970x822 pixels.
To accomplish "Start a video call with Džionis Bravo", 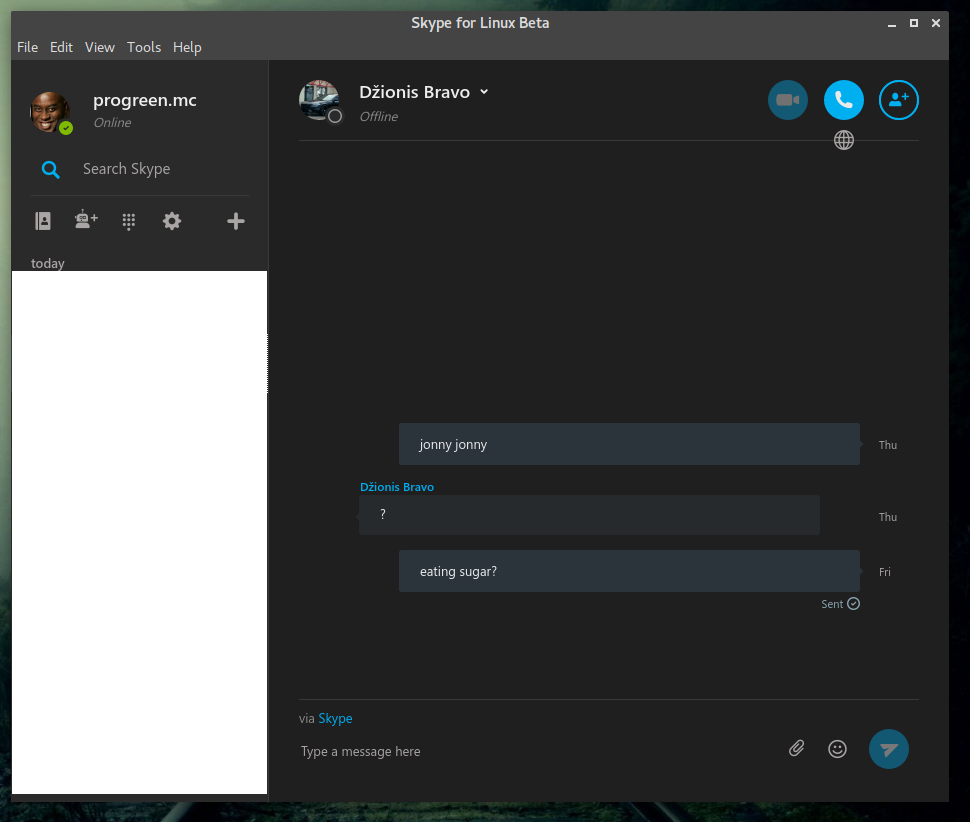I will tap(788, 100).
